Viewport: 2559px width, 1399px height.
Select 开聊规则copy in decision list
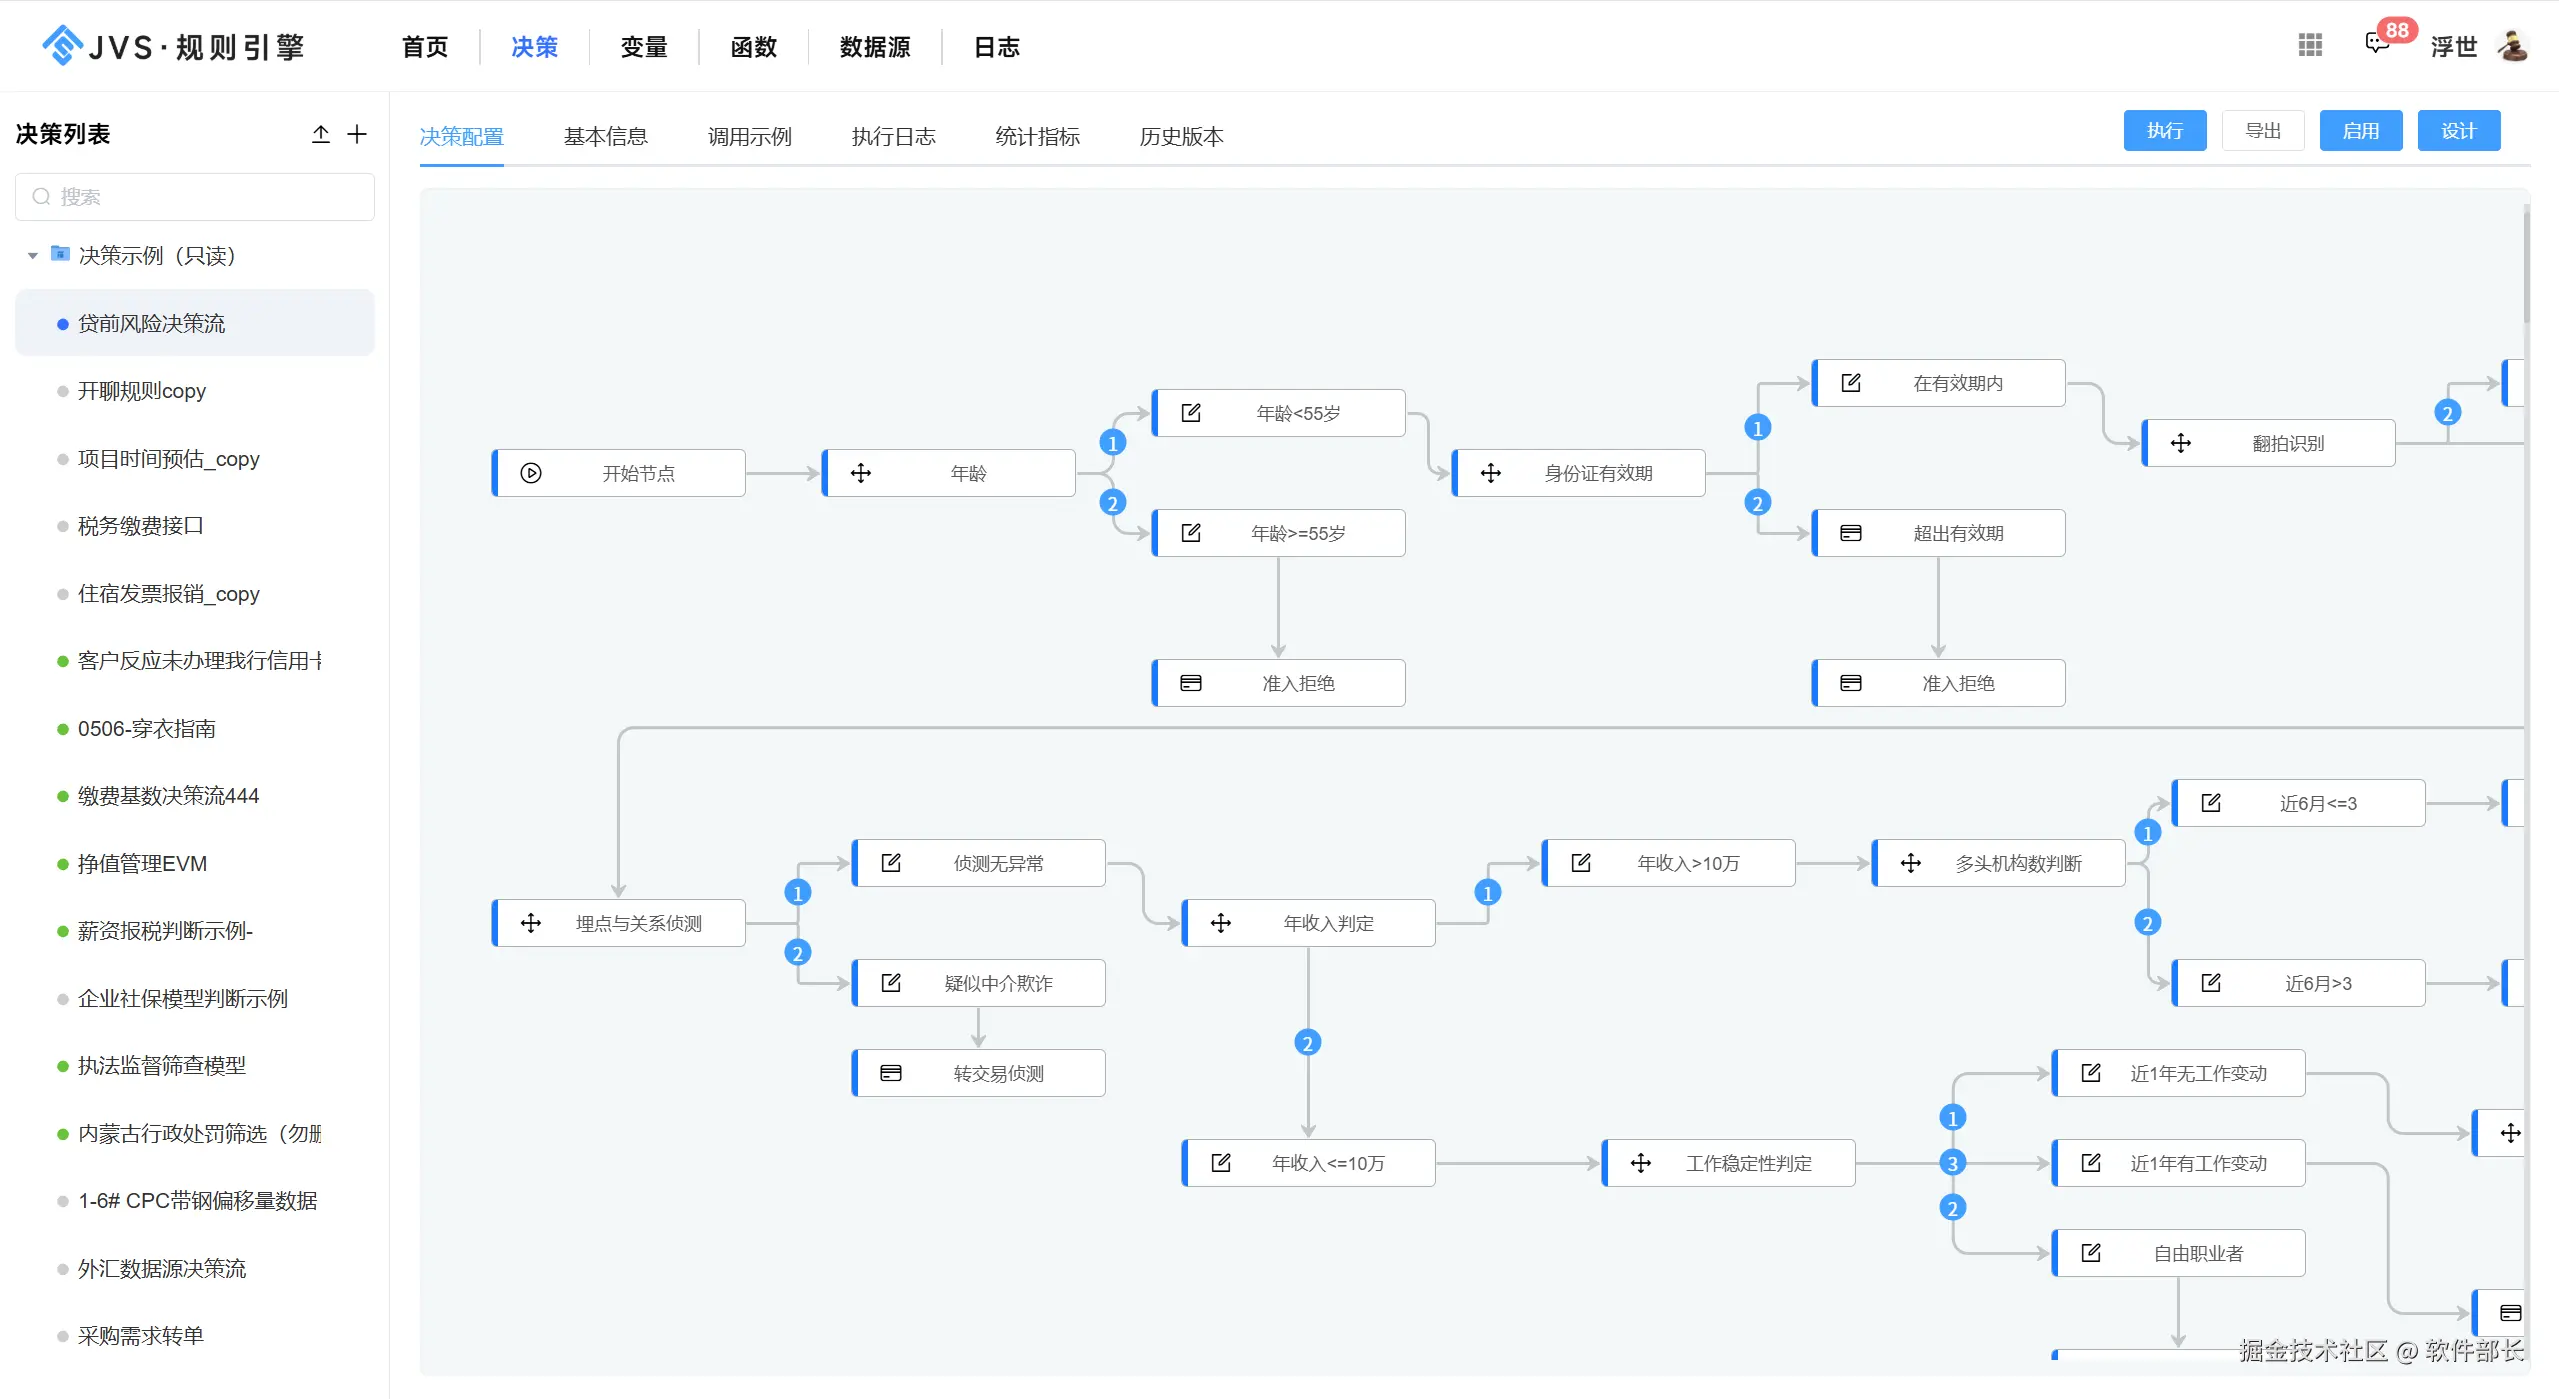click(x=142, y=391)
